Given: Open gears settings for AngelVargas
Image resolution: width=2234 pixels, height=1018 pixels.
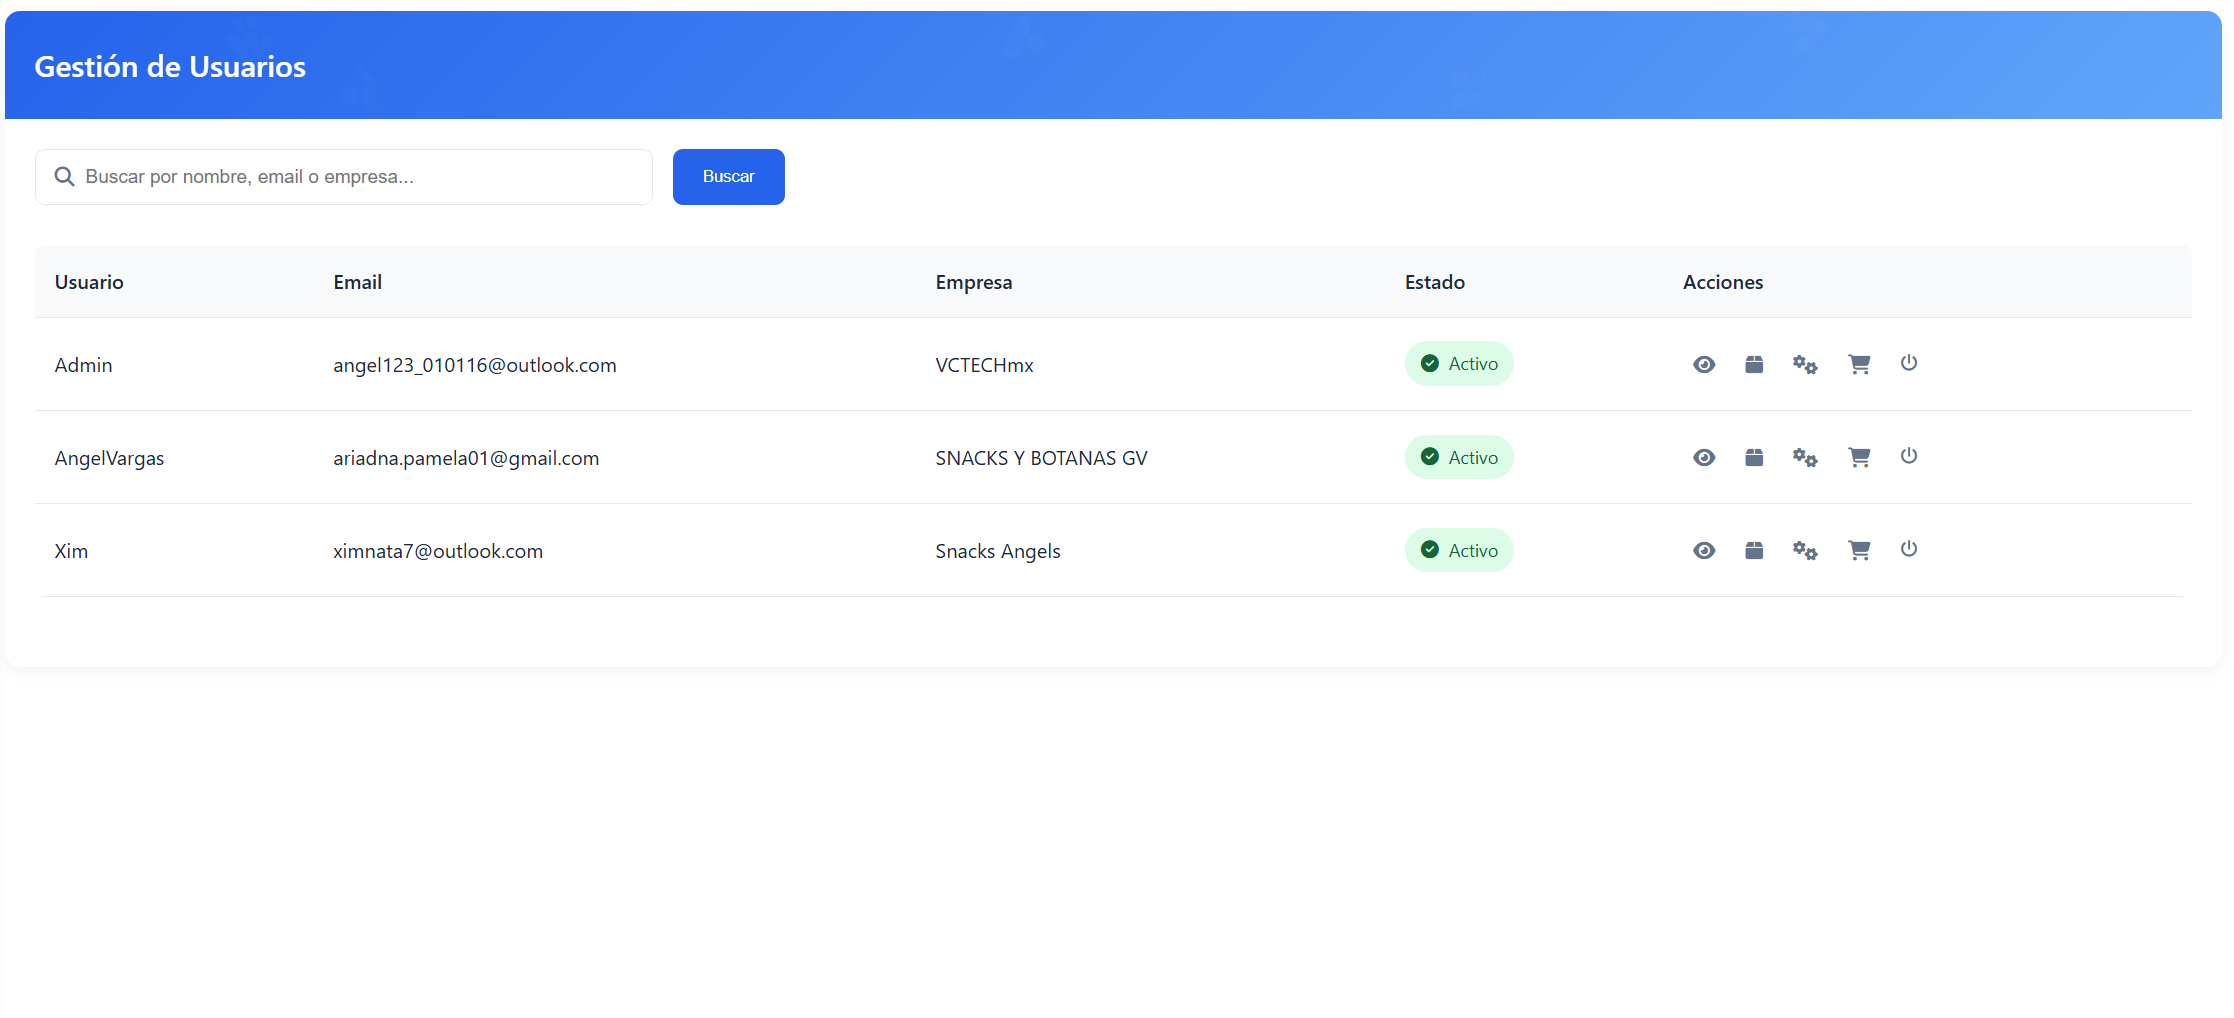Looking at the screenshot, I should 1805,458.
